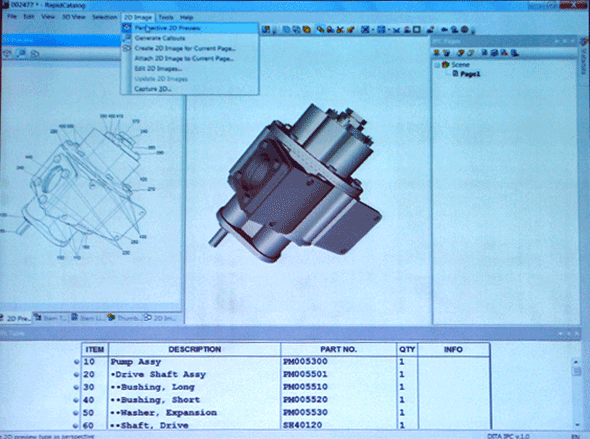Select Page1 in the Scene tree
Image resolution: width=590 pixels, height=439 pixels.
(470, 74)
